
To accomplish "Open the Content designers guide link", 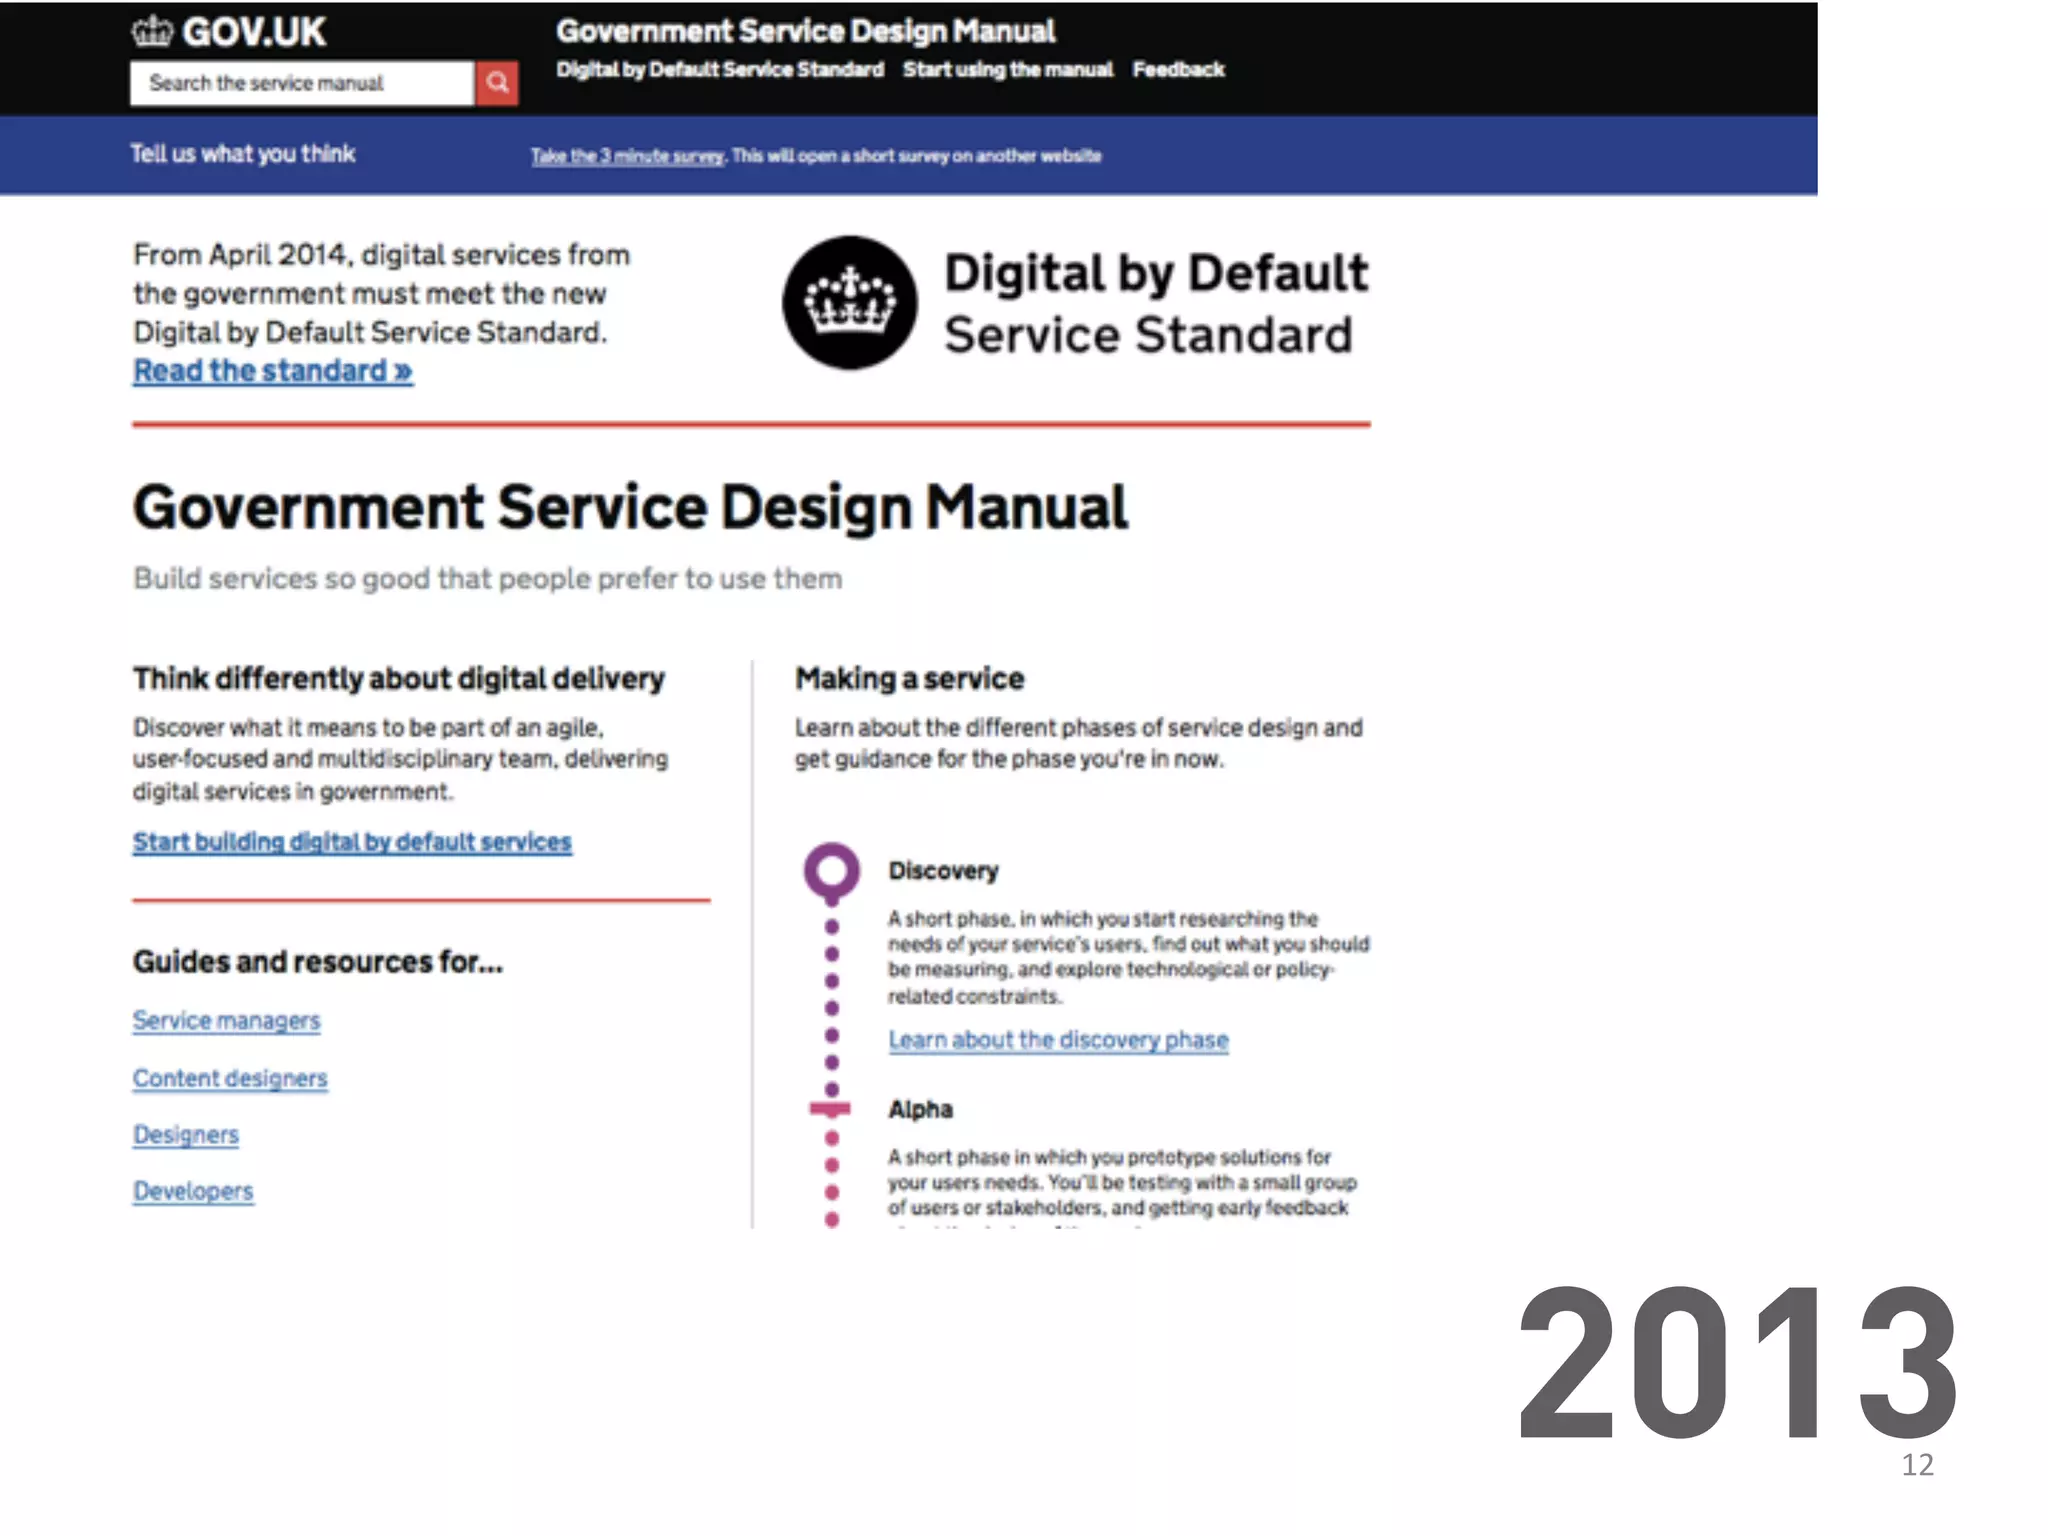I will pyautogui.click(x=230, y=1079).
